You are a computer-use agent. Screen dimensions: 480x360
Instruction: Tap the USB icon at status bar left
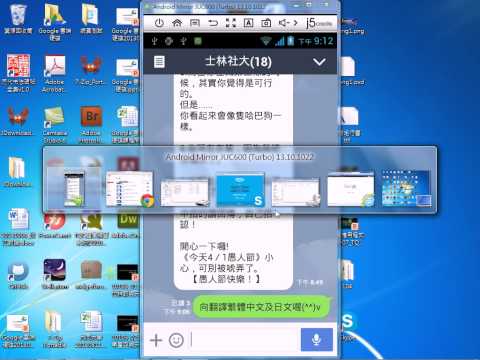154,41
